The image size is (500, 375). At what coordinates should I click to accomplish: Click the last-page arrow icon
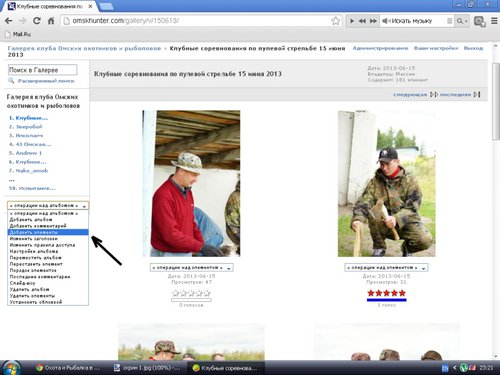477,95
